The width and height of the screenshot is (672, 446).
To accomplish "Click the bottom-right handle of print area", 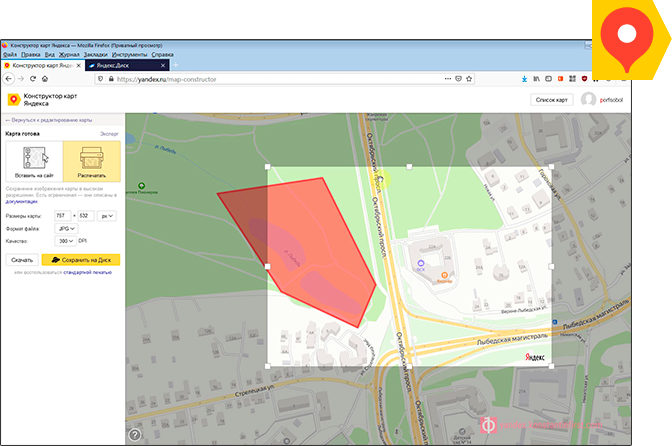I will tap(551, 366).
